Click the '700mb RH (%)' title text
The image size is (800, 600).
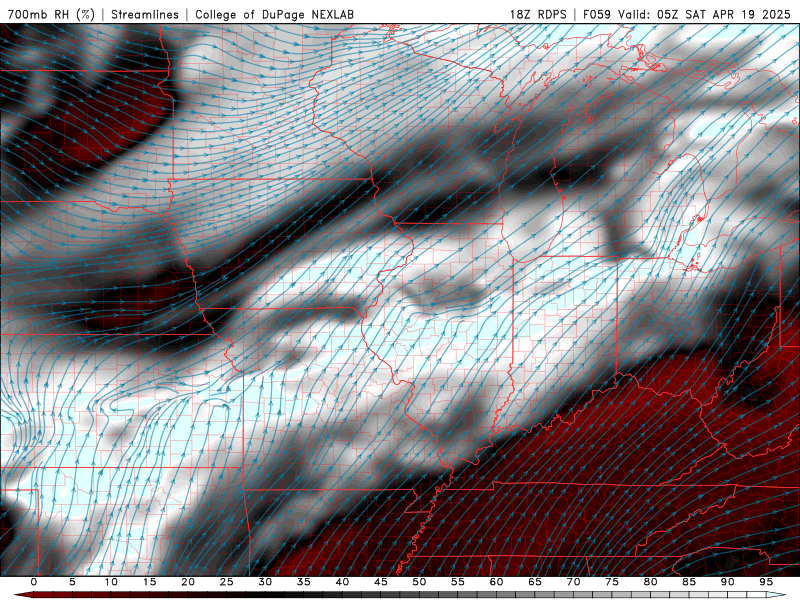[x=51, y=14]
